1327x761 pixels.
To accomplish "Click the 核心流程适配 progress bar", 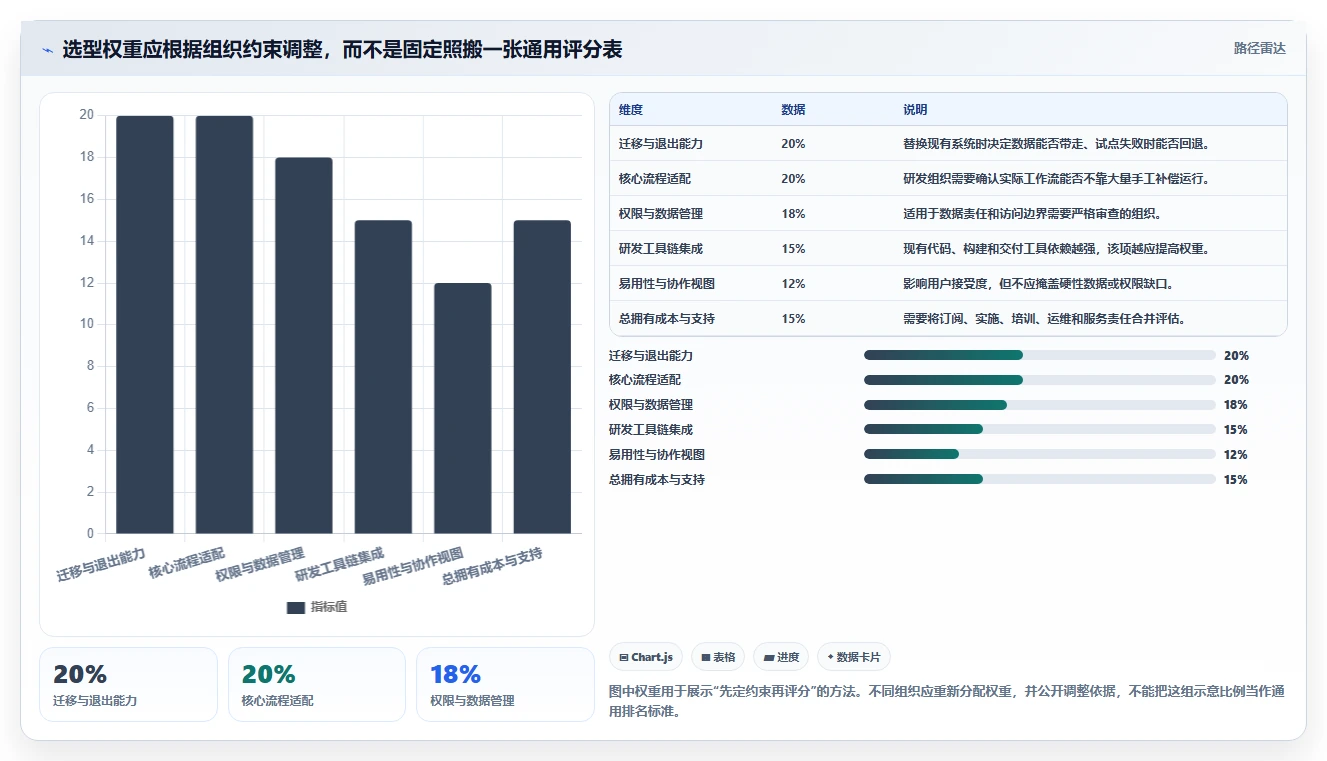I will 1040,380.
